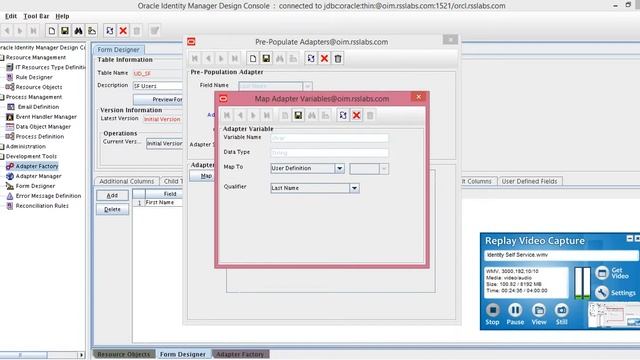Collapse Process Management tree node

(x=2, y=97)
